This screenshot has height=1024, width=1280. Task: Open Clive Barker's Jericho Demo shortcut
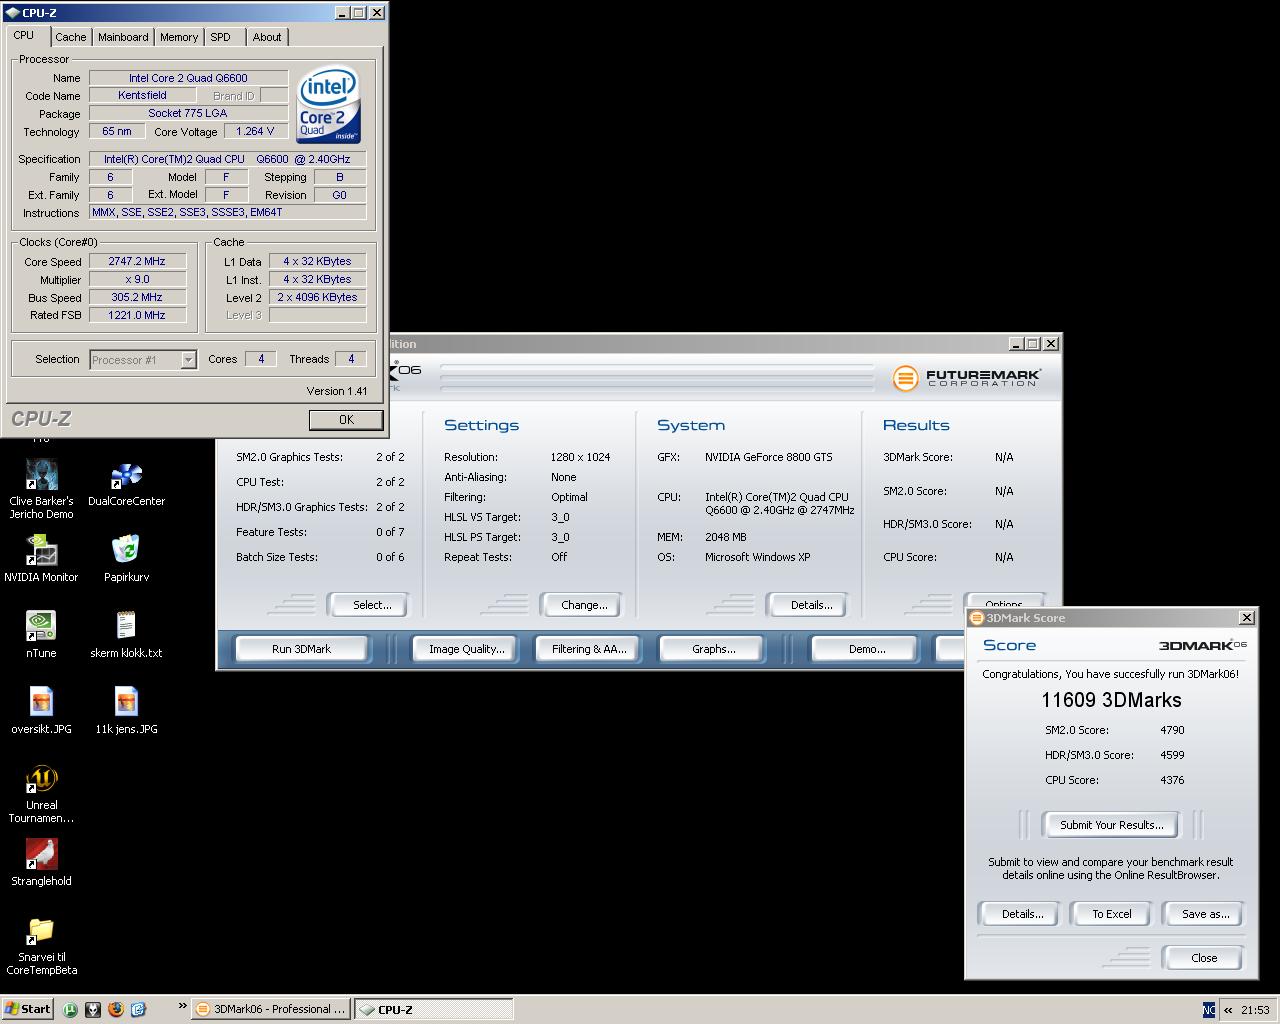[x=41, y=476]
